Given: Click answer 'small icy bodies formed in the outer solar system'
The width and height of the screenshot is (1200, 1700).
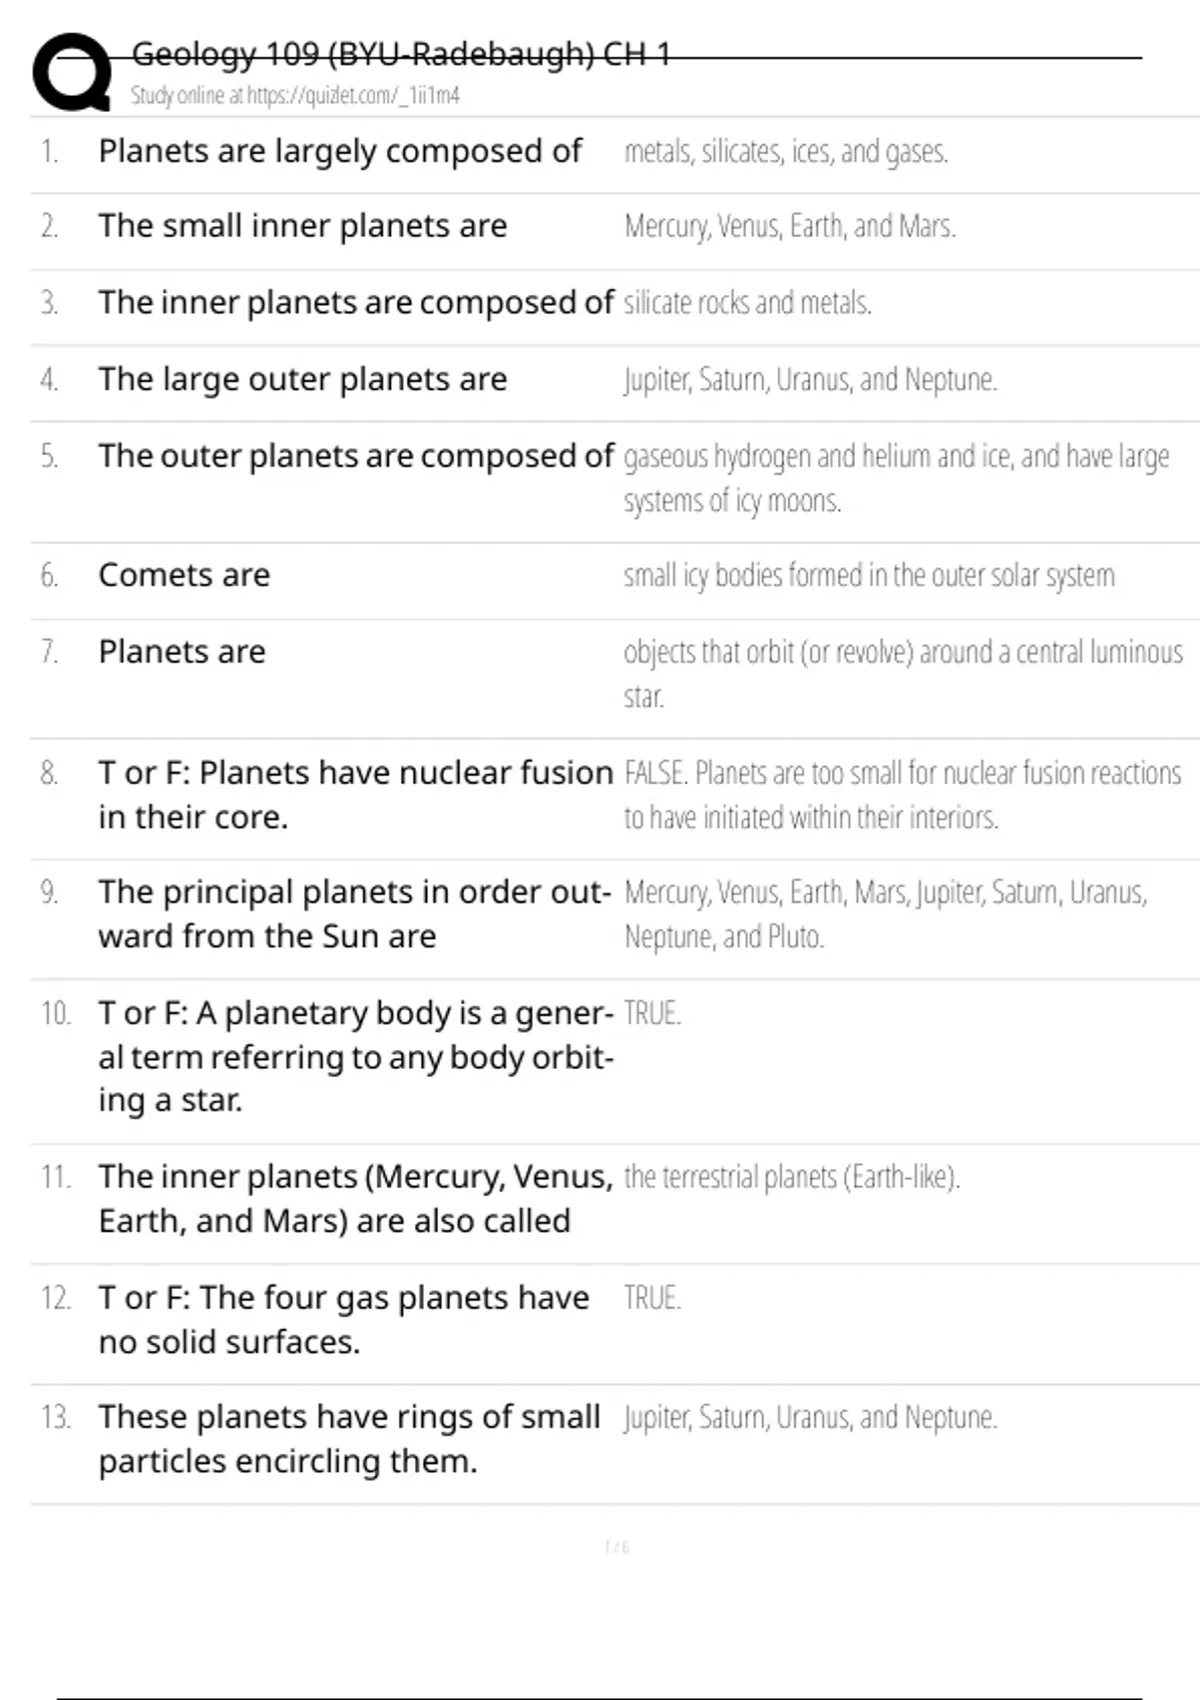Looking at the screenshot, I should point(868,576).
